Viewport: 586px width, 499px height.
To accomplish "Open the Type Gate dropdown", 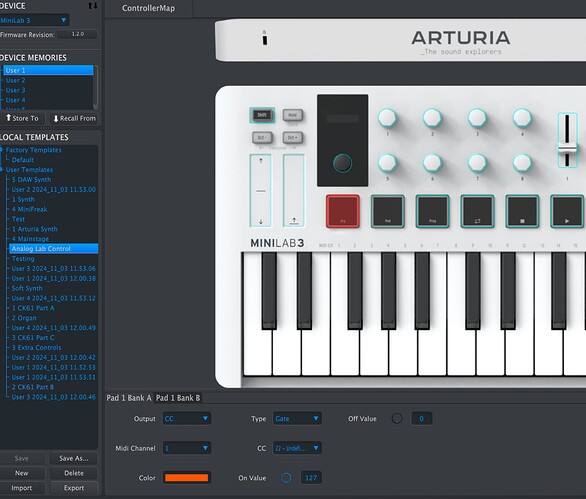I will [297, 419].
